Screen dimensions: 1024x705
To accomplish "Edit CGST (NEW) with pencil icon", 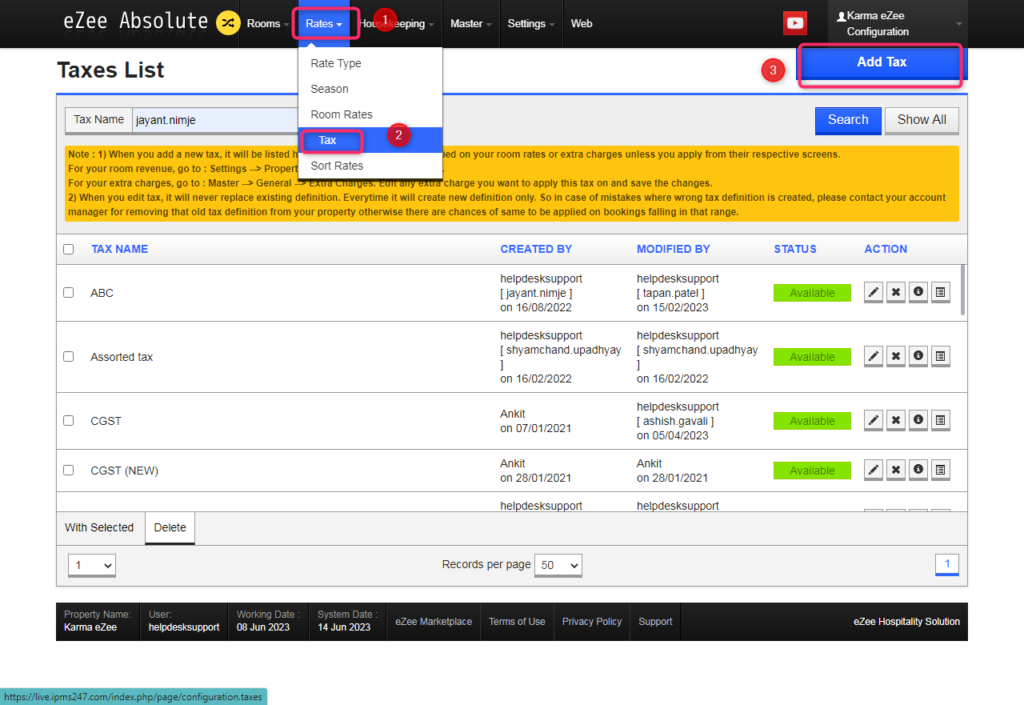I will pos(873,469).
